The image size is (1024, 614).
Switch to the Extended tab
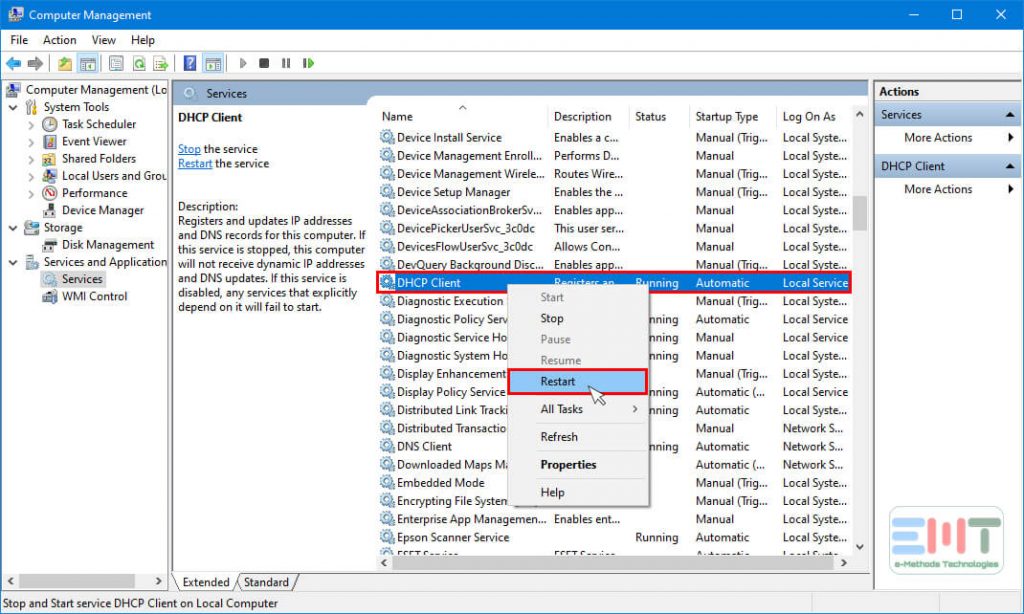coord(206,582)
